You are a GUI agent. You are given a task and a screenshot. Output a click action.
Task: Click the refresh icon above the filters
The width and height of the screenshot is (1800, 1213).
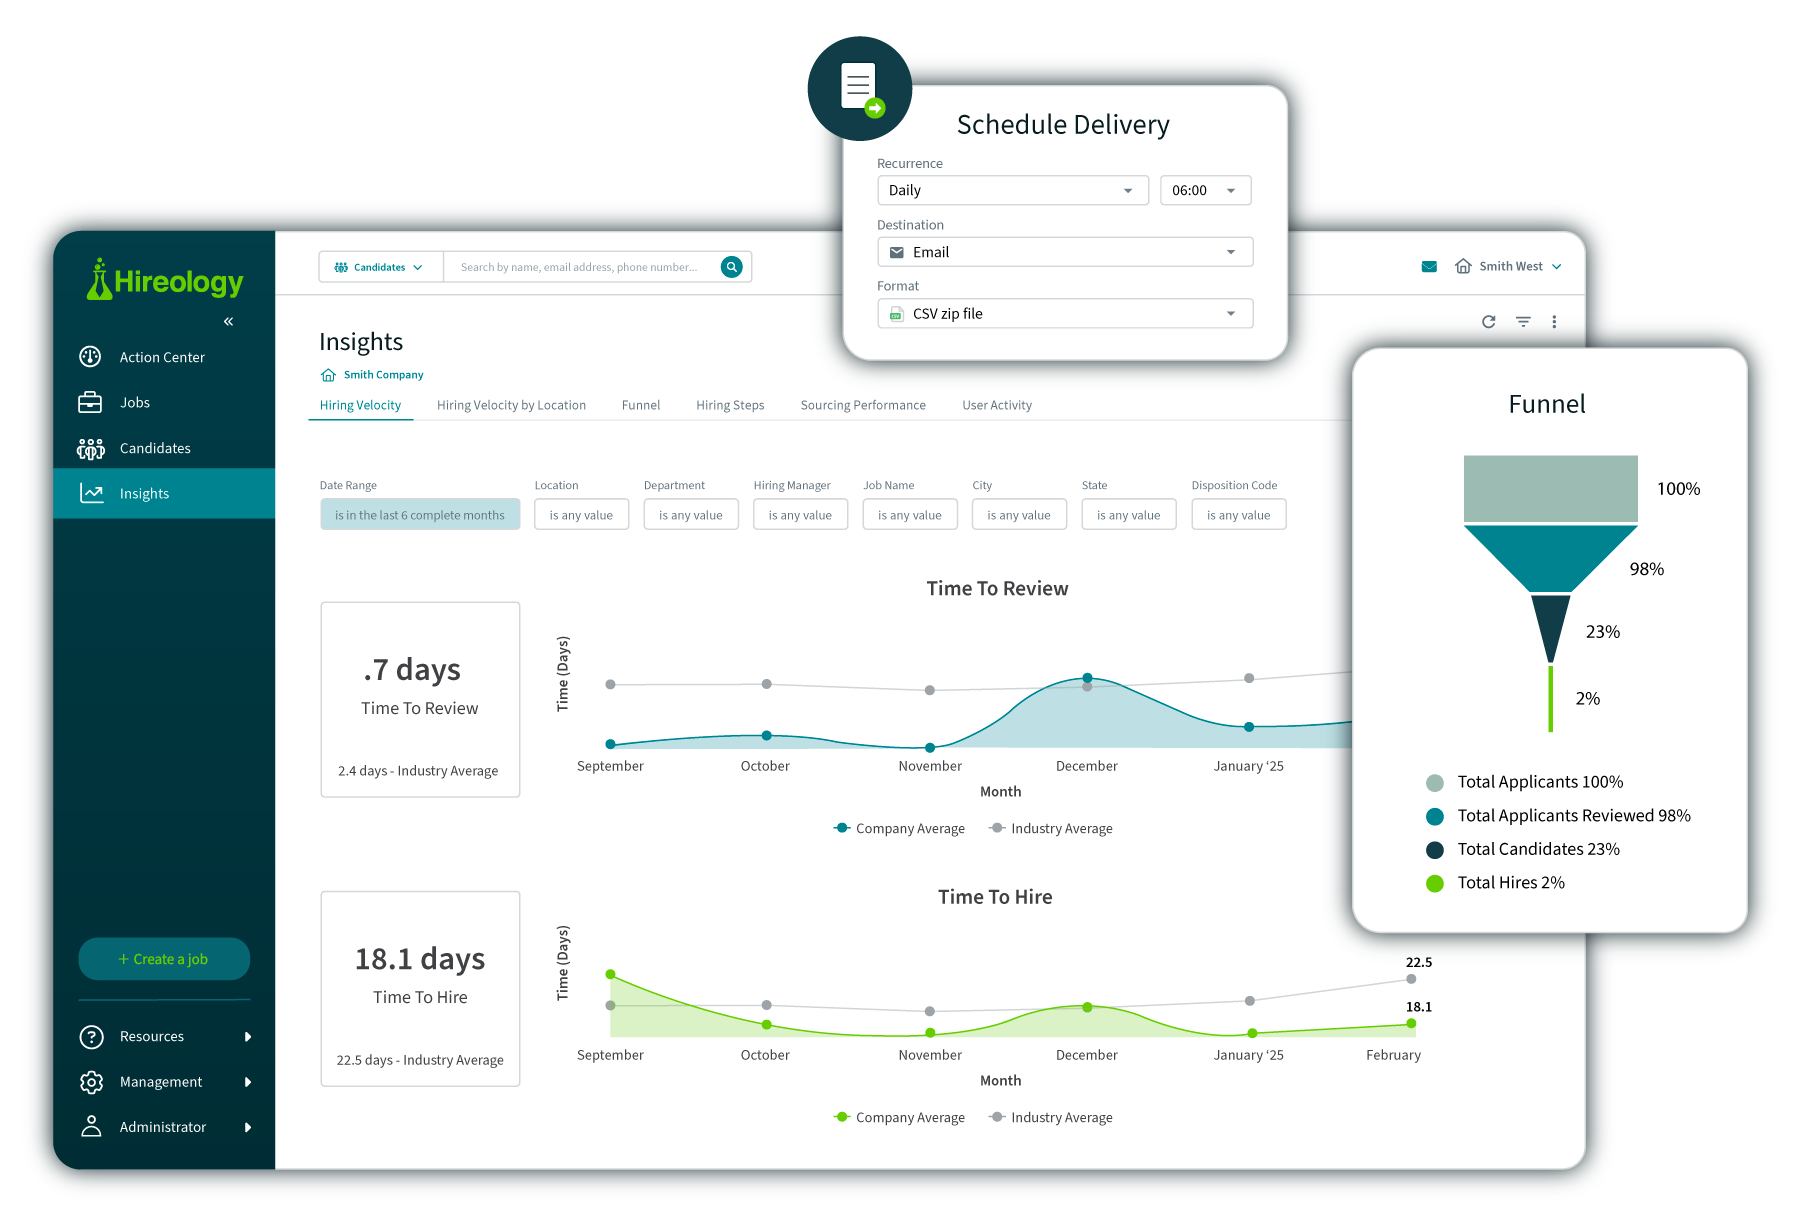[x=1488, y=322]
